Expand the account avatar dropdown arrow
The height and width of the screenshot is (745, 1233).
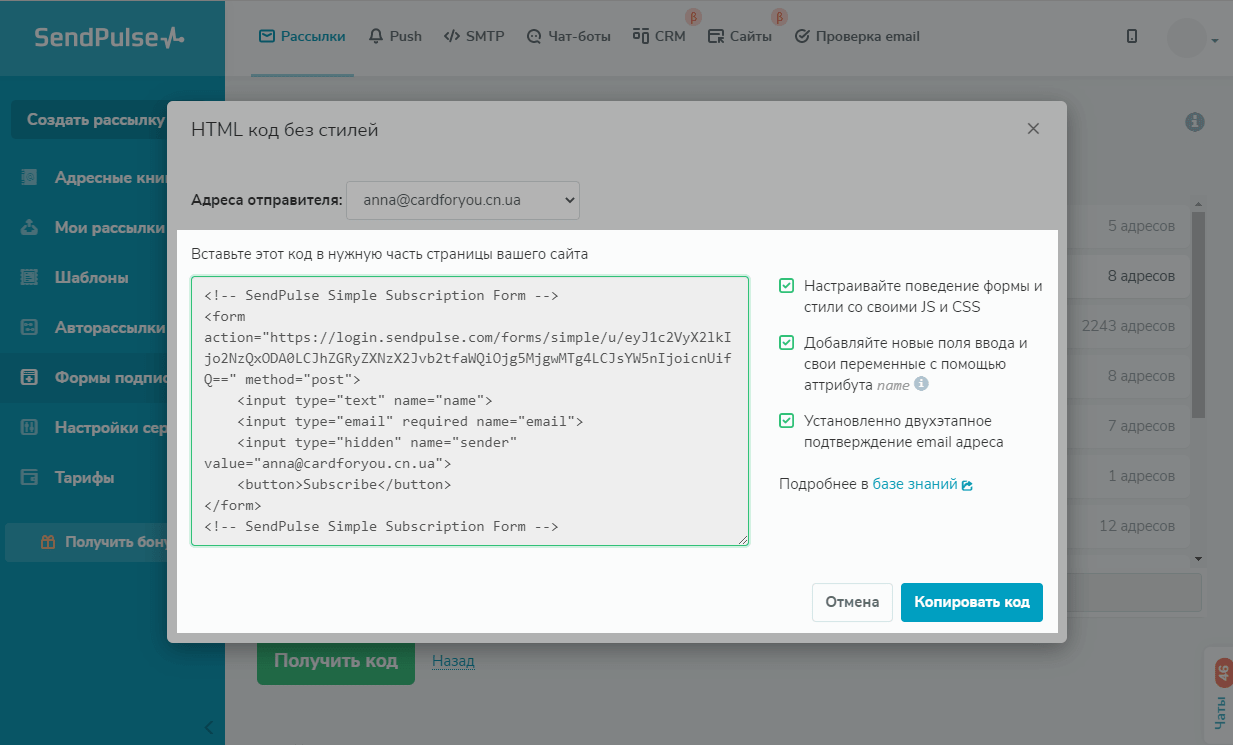pos(1215,41)
